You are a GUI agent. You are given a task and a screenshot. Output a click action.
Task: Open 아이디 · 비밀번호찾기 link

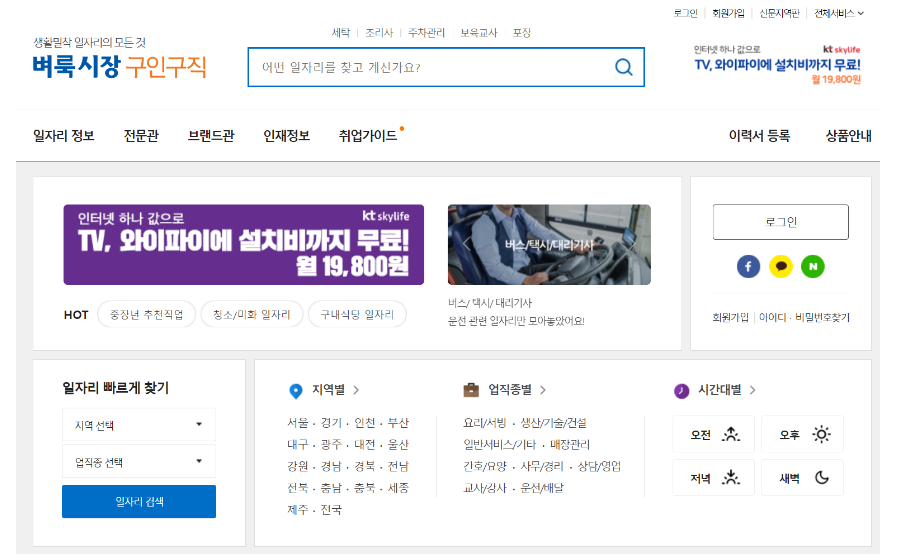(804, 317)
